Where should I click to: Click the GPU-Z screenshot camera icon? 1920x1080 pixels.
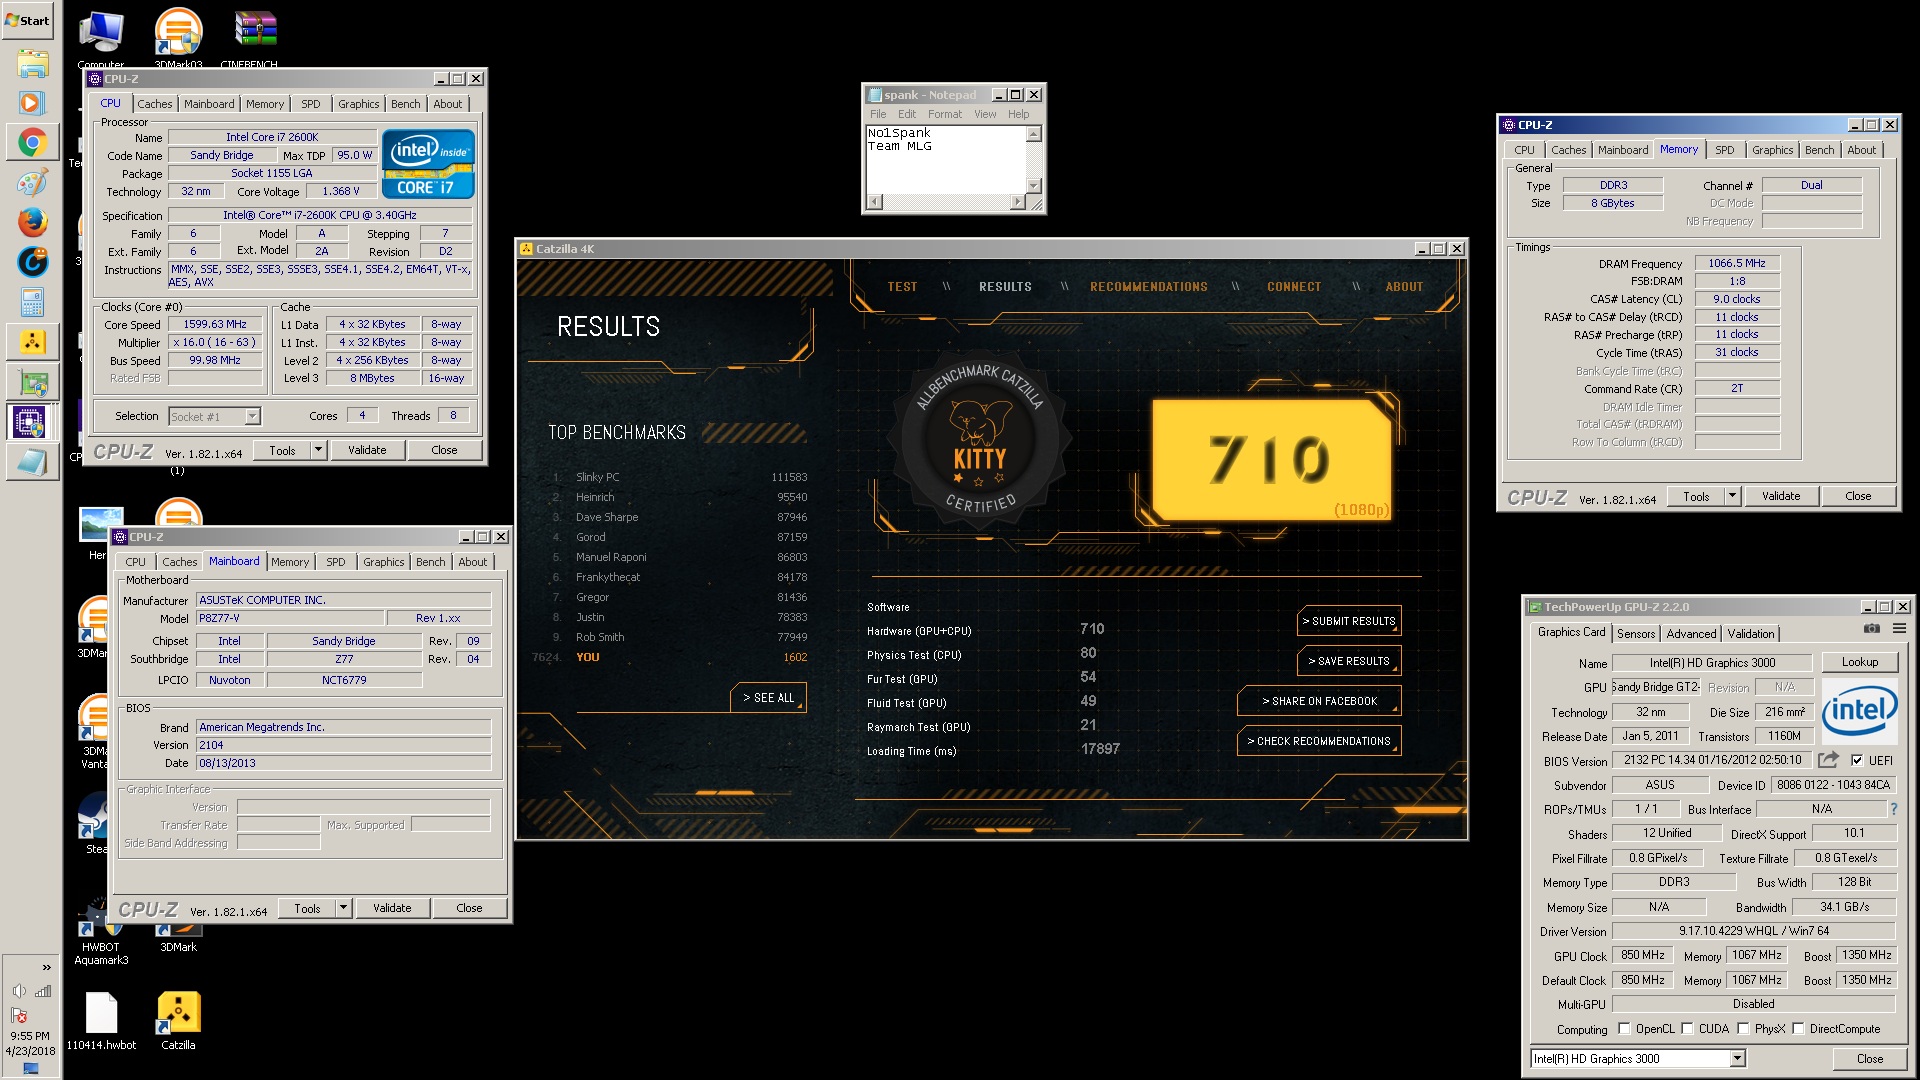(x=1872, y=629)
